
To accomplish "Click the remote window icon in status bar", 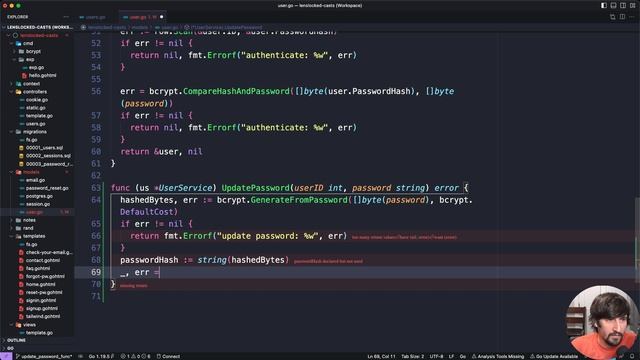I will [6, 356].
